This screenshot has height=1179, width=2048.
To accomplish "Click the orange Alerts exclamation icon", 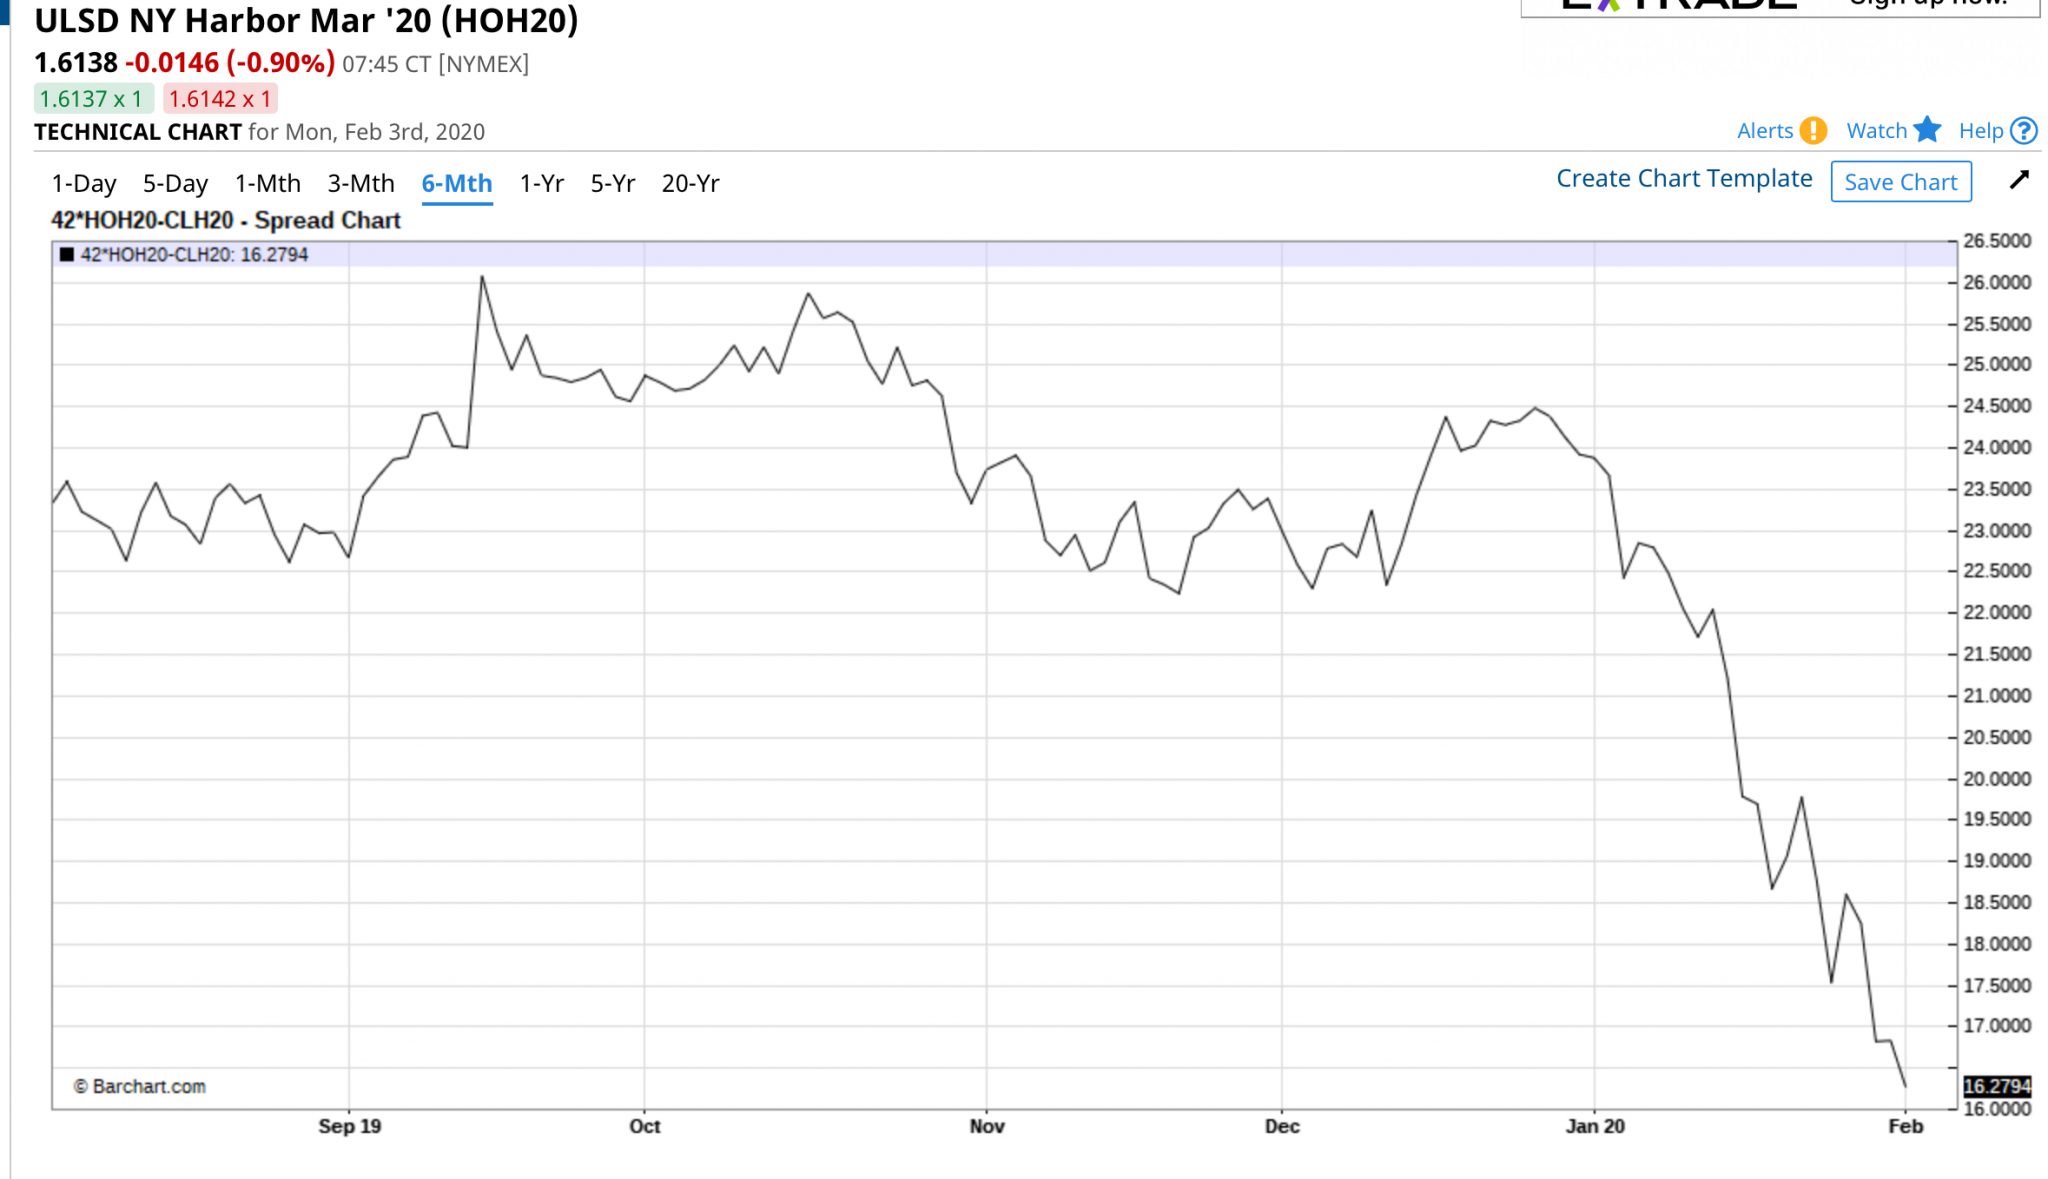I will (x=1812, y=131).
